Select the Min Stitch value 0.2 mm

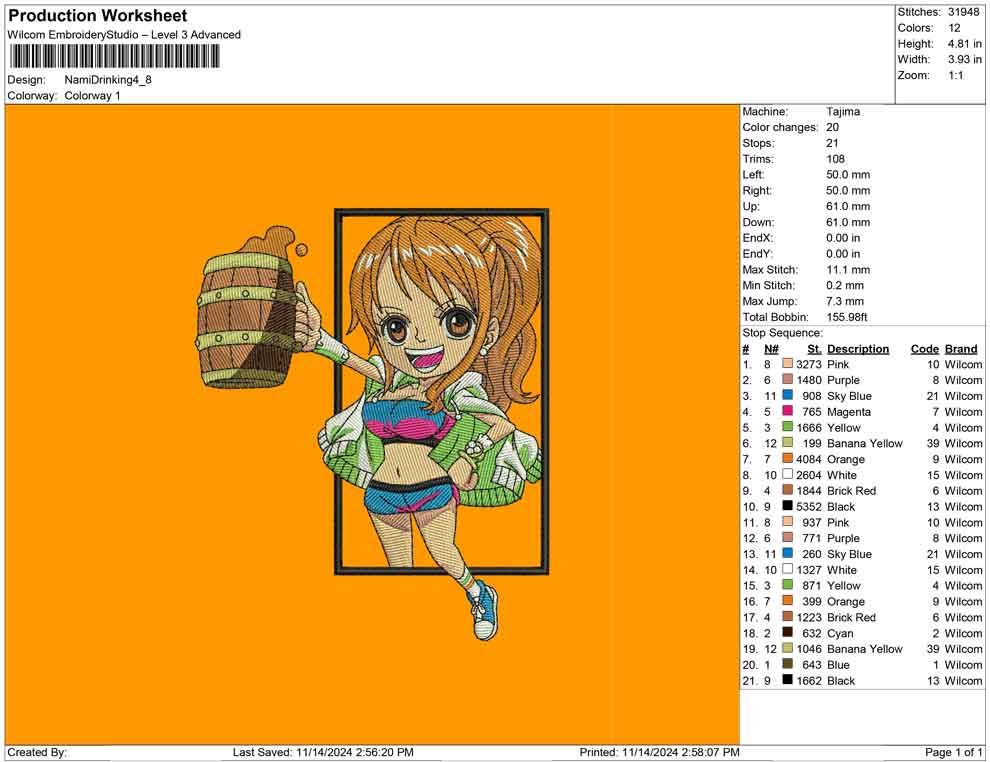(x=845, y=285)
